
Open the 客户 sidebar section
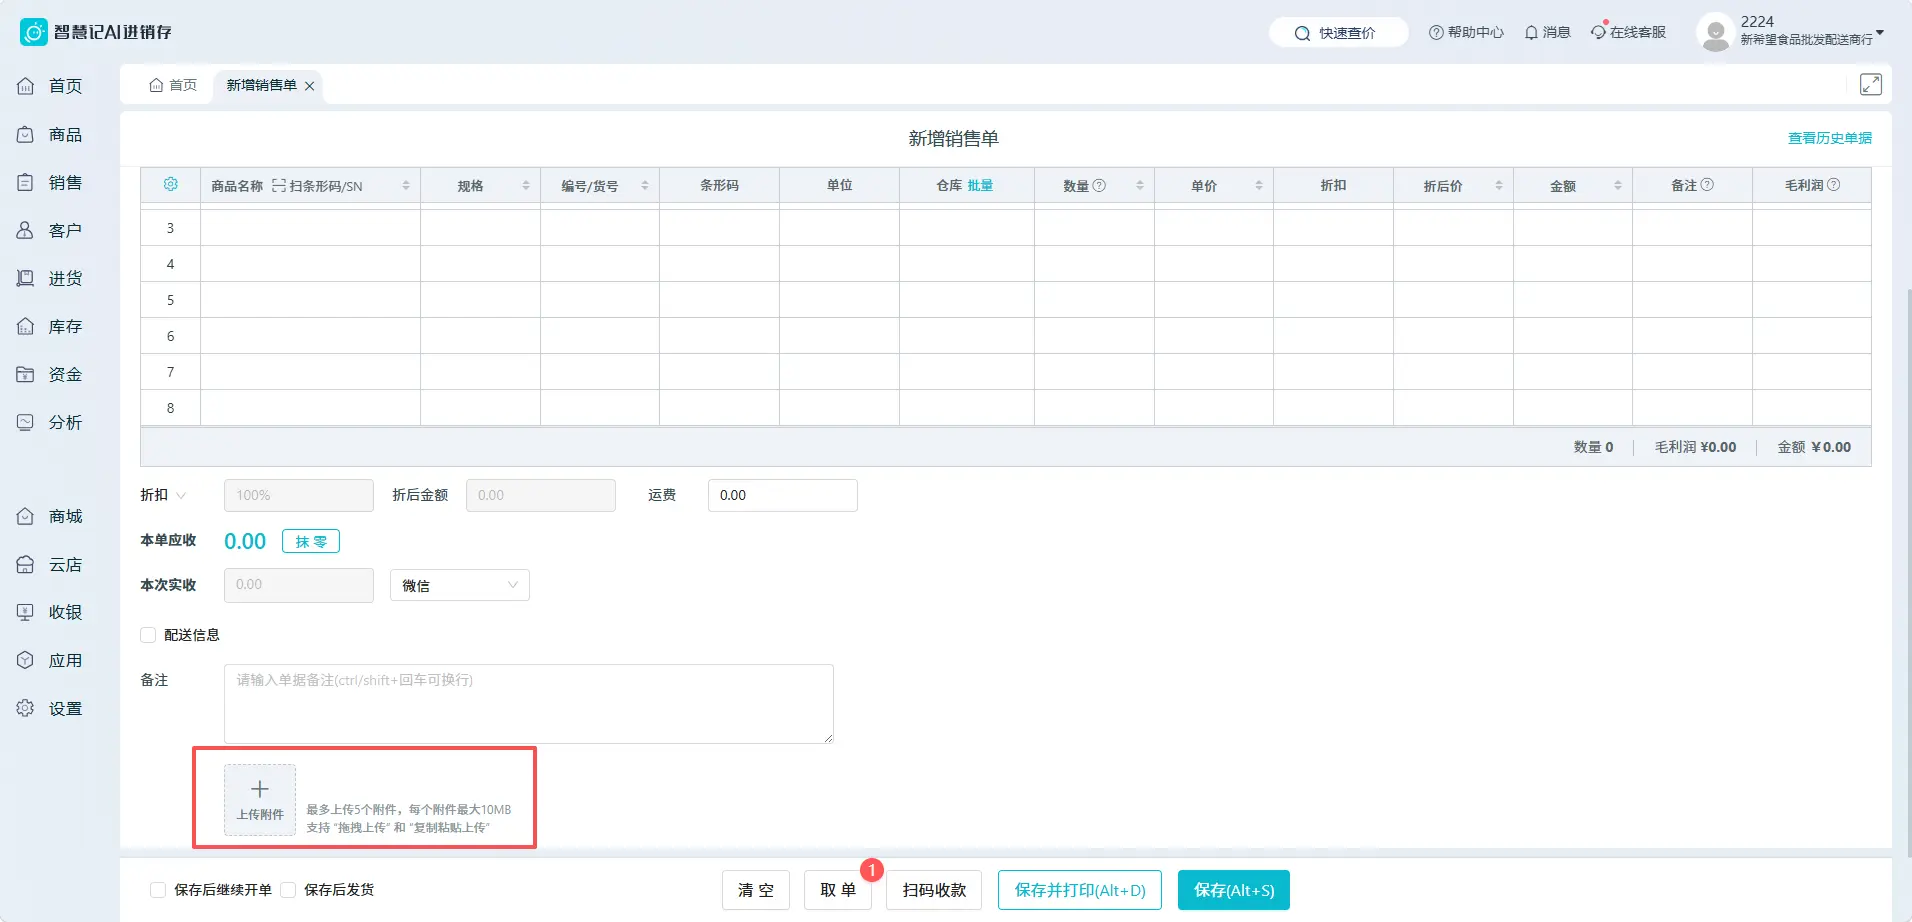tap(50, 230)
